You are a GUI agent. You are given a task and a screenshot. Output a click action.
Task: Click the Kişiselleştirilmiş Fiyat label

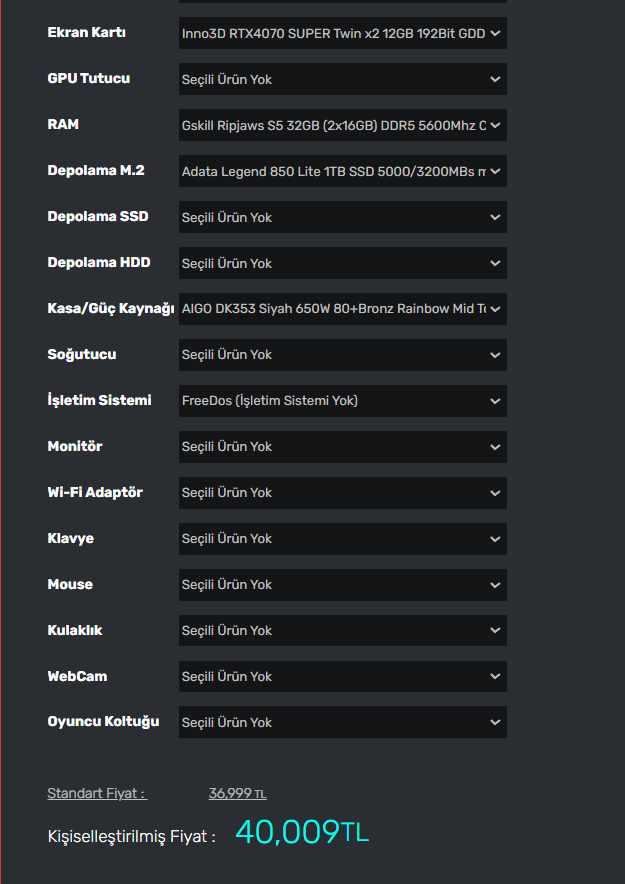(x=131, y=837)
